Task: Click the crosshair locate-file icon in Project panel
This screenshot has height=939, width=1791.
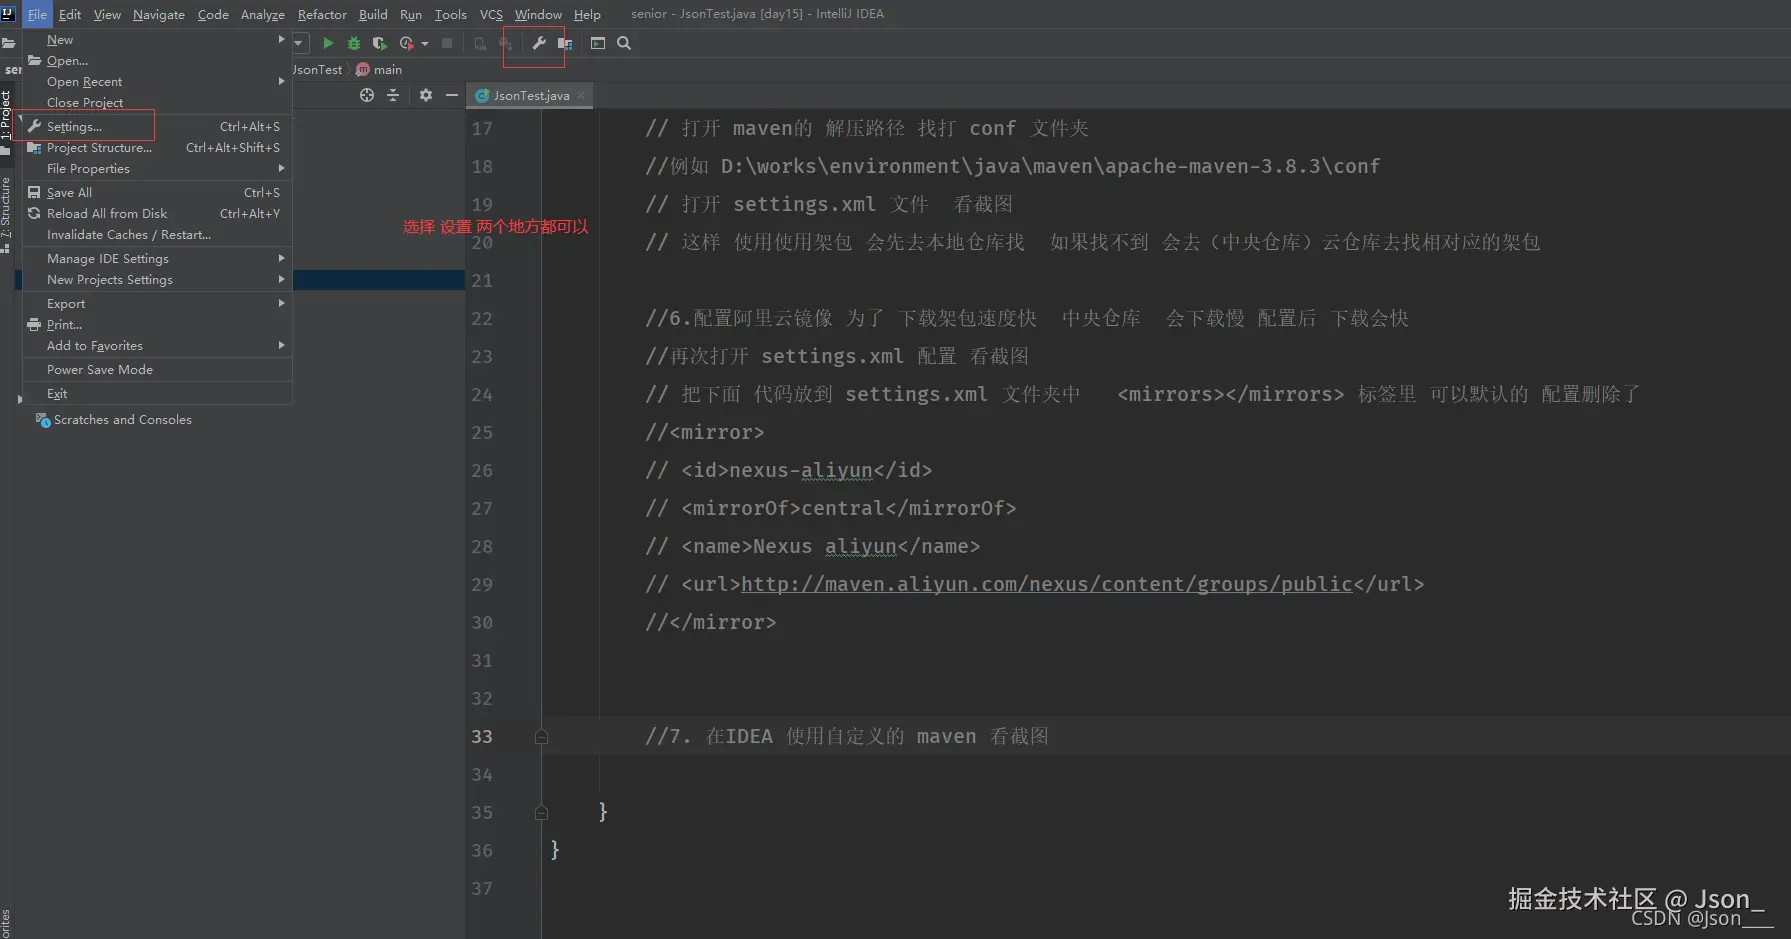Action: pos(367,95)
